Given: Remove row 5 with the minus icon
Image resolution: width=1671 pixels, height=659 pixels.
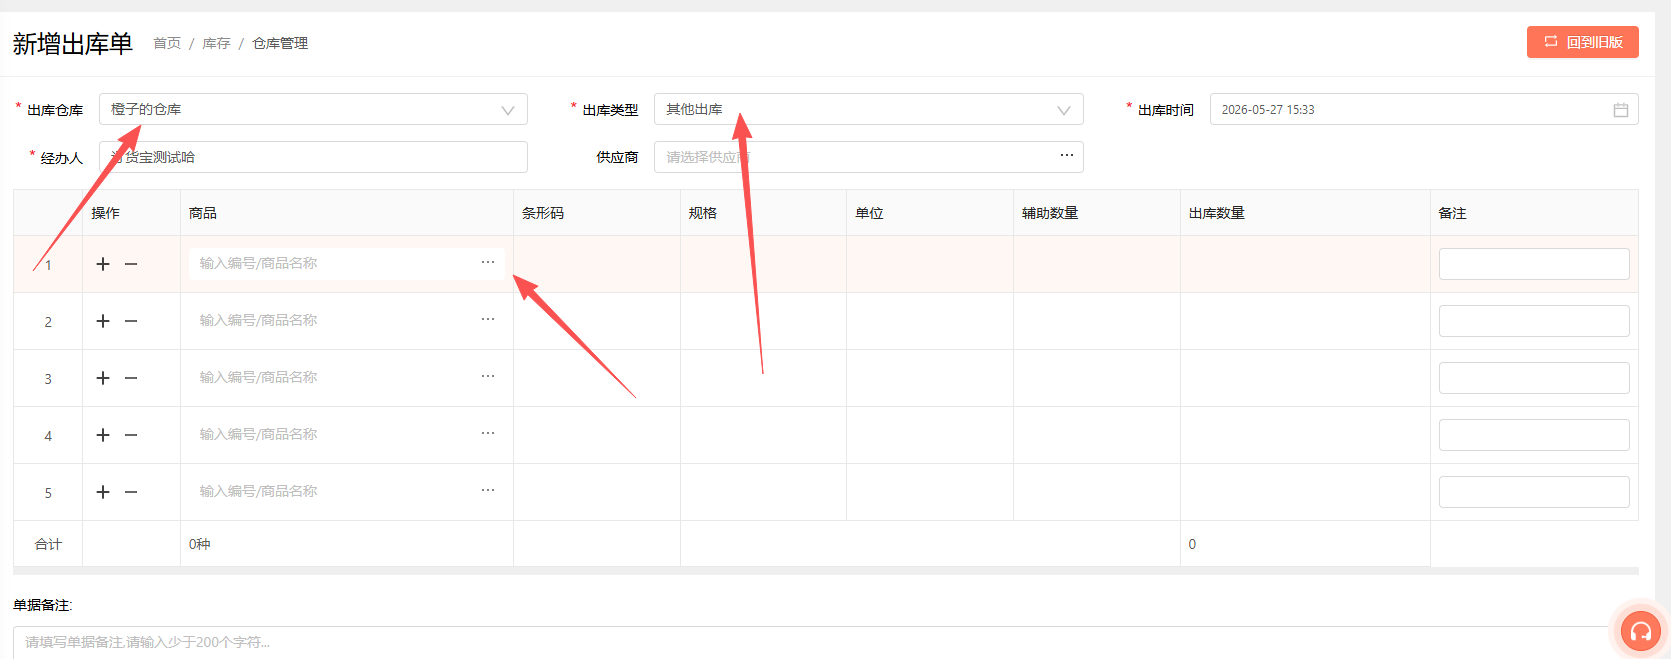Looking at the screenshot, I should (x=131, y=492).
